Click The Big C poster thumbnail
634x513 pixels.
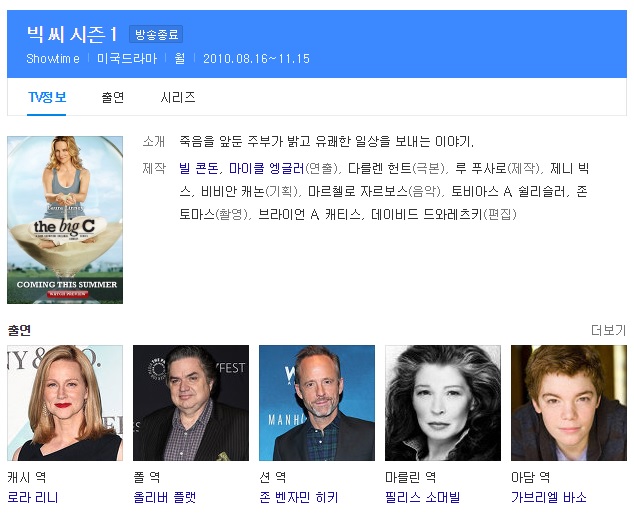point(65,220)
